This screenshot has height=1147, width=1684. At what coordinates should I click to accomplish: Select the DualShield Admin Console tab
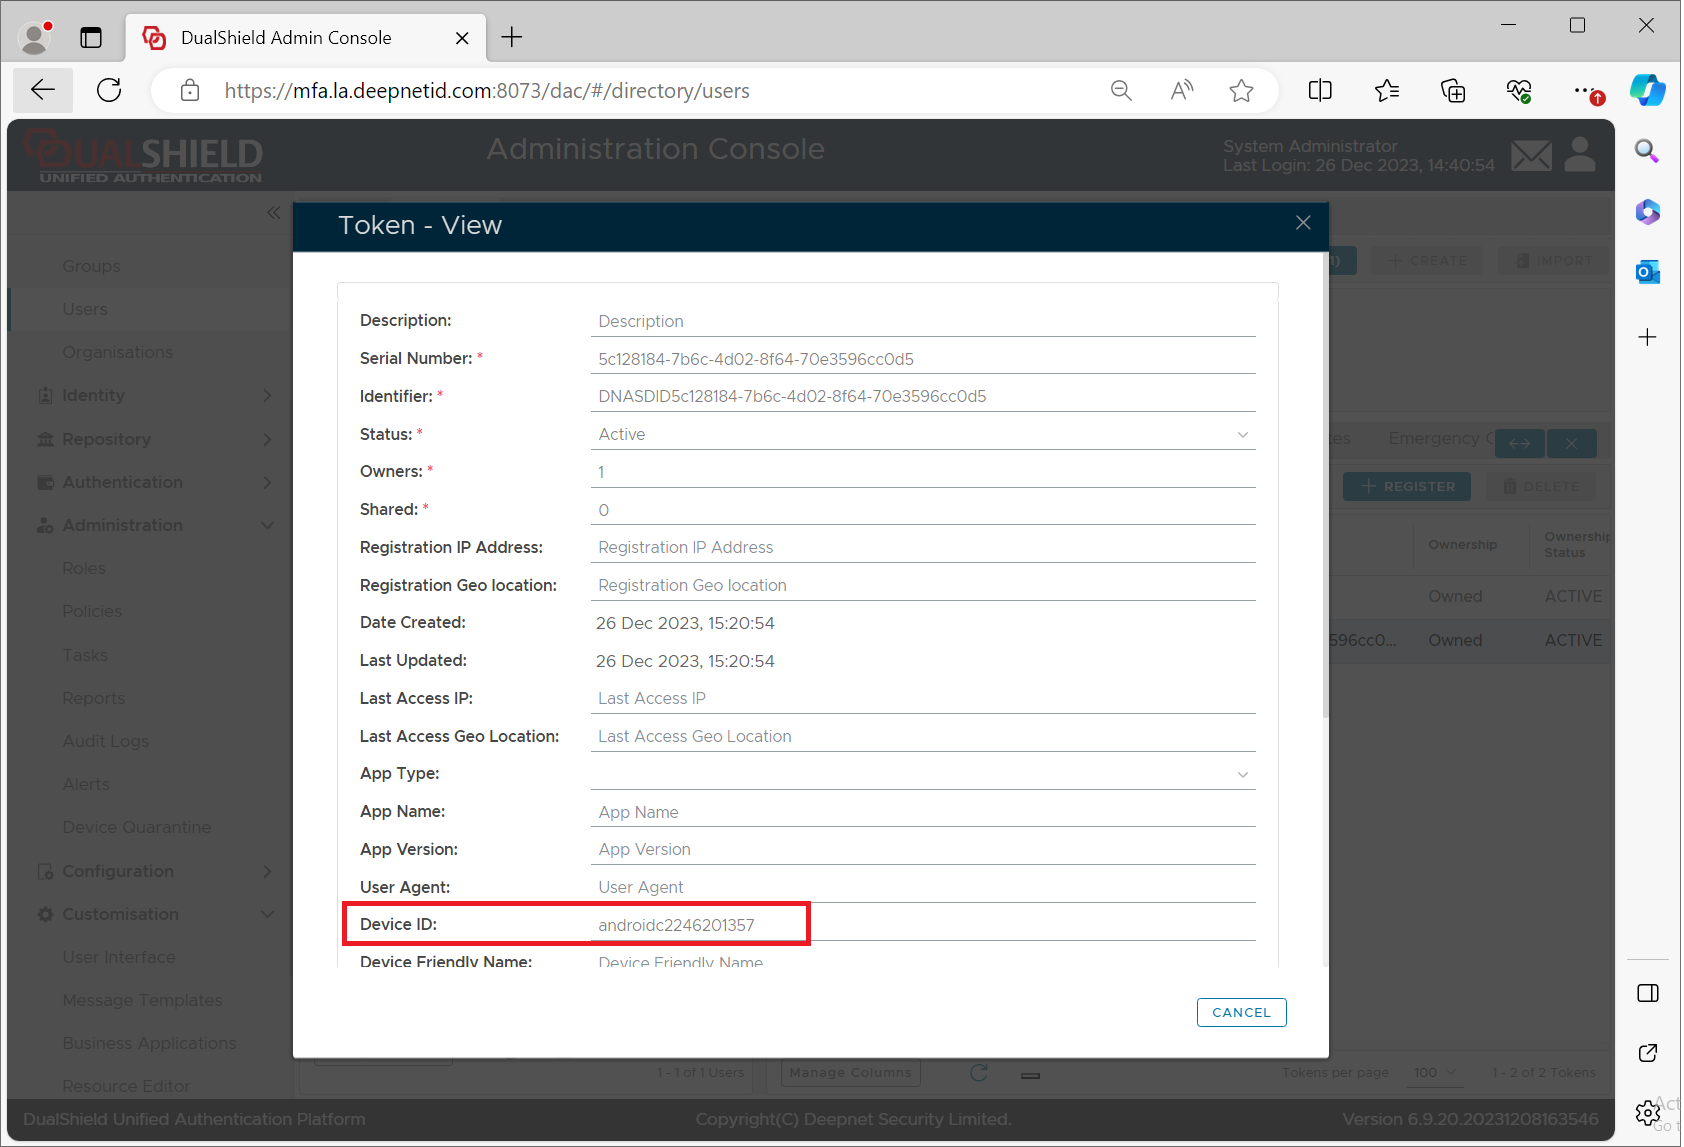point(286,37)
